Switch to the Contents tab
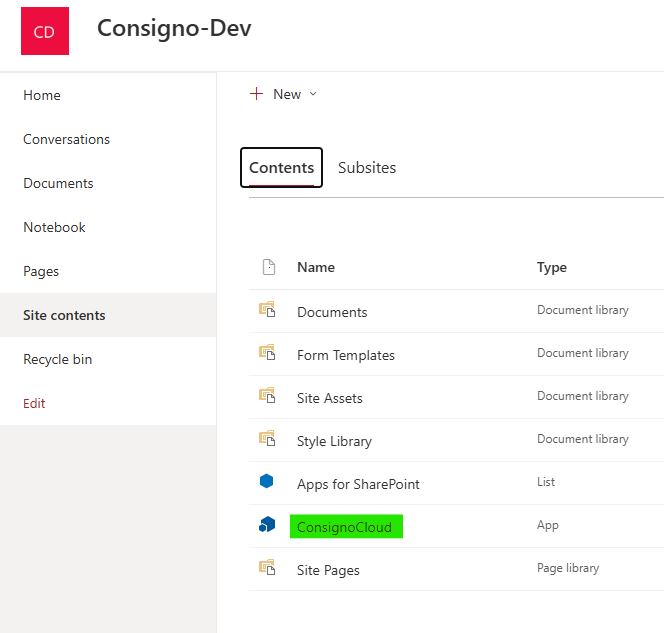664x633 pixels. [282, 168]
